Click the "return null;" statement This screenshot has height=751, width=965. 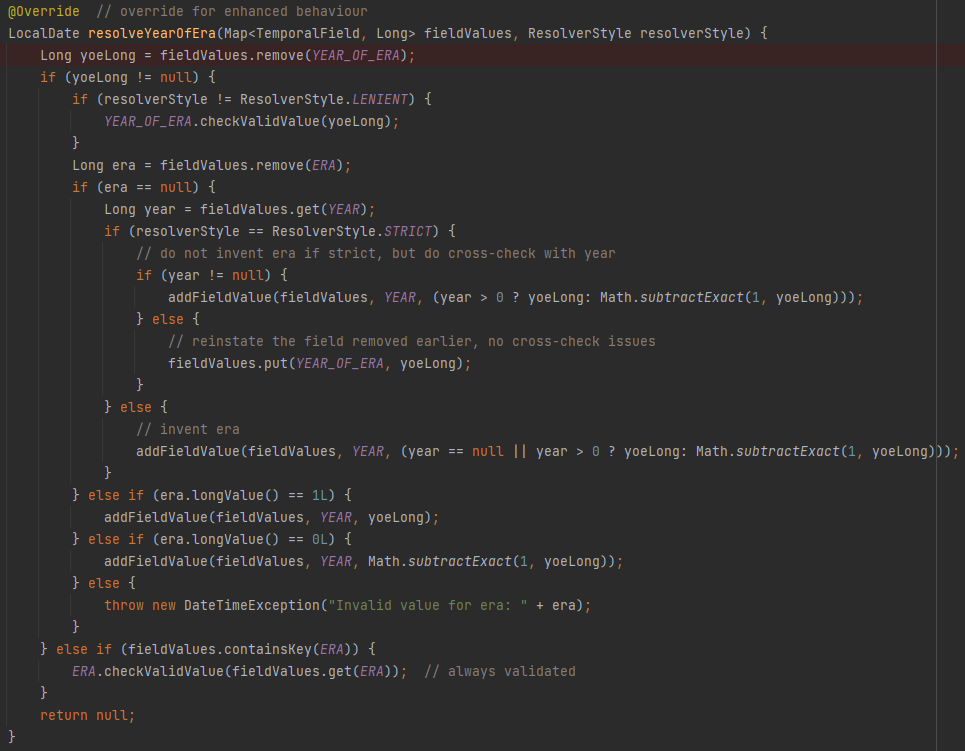click(x=87, y=715)
